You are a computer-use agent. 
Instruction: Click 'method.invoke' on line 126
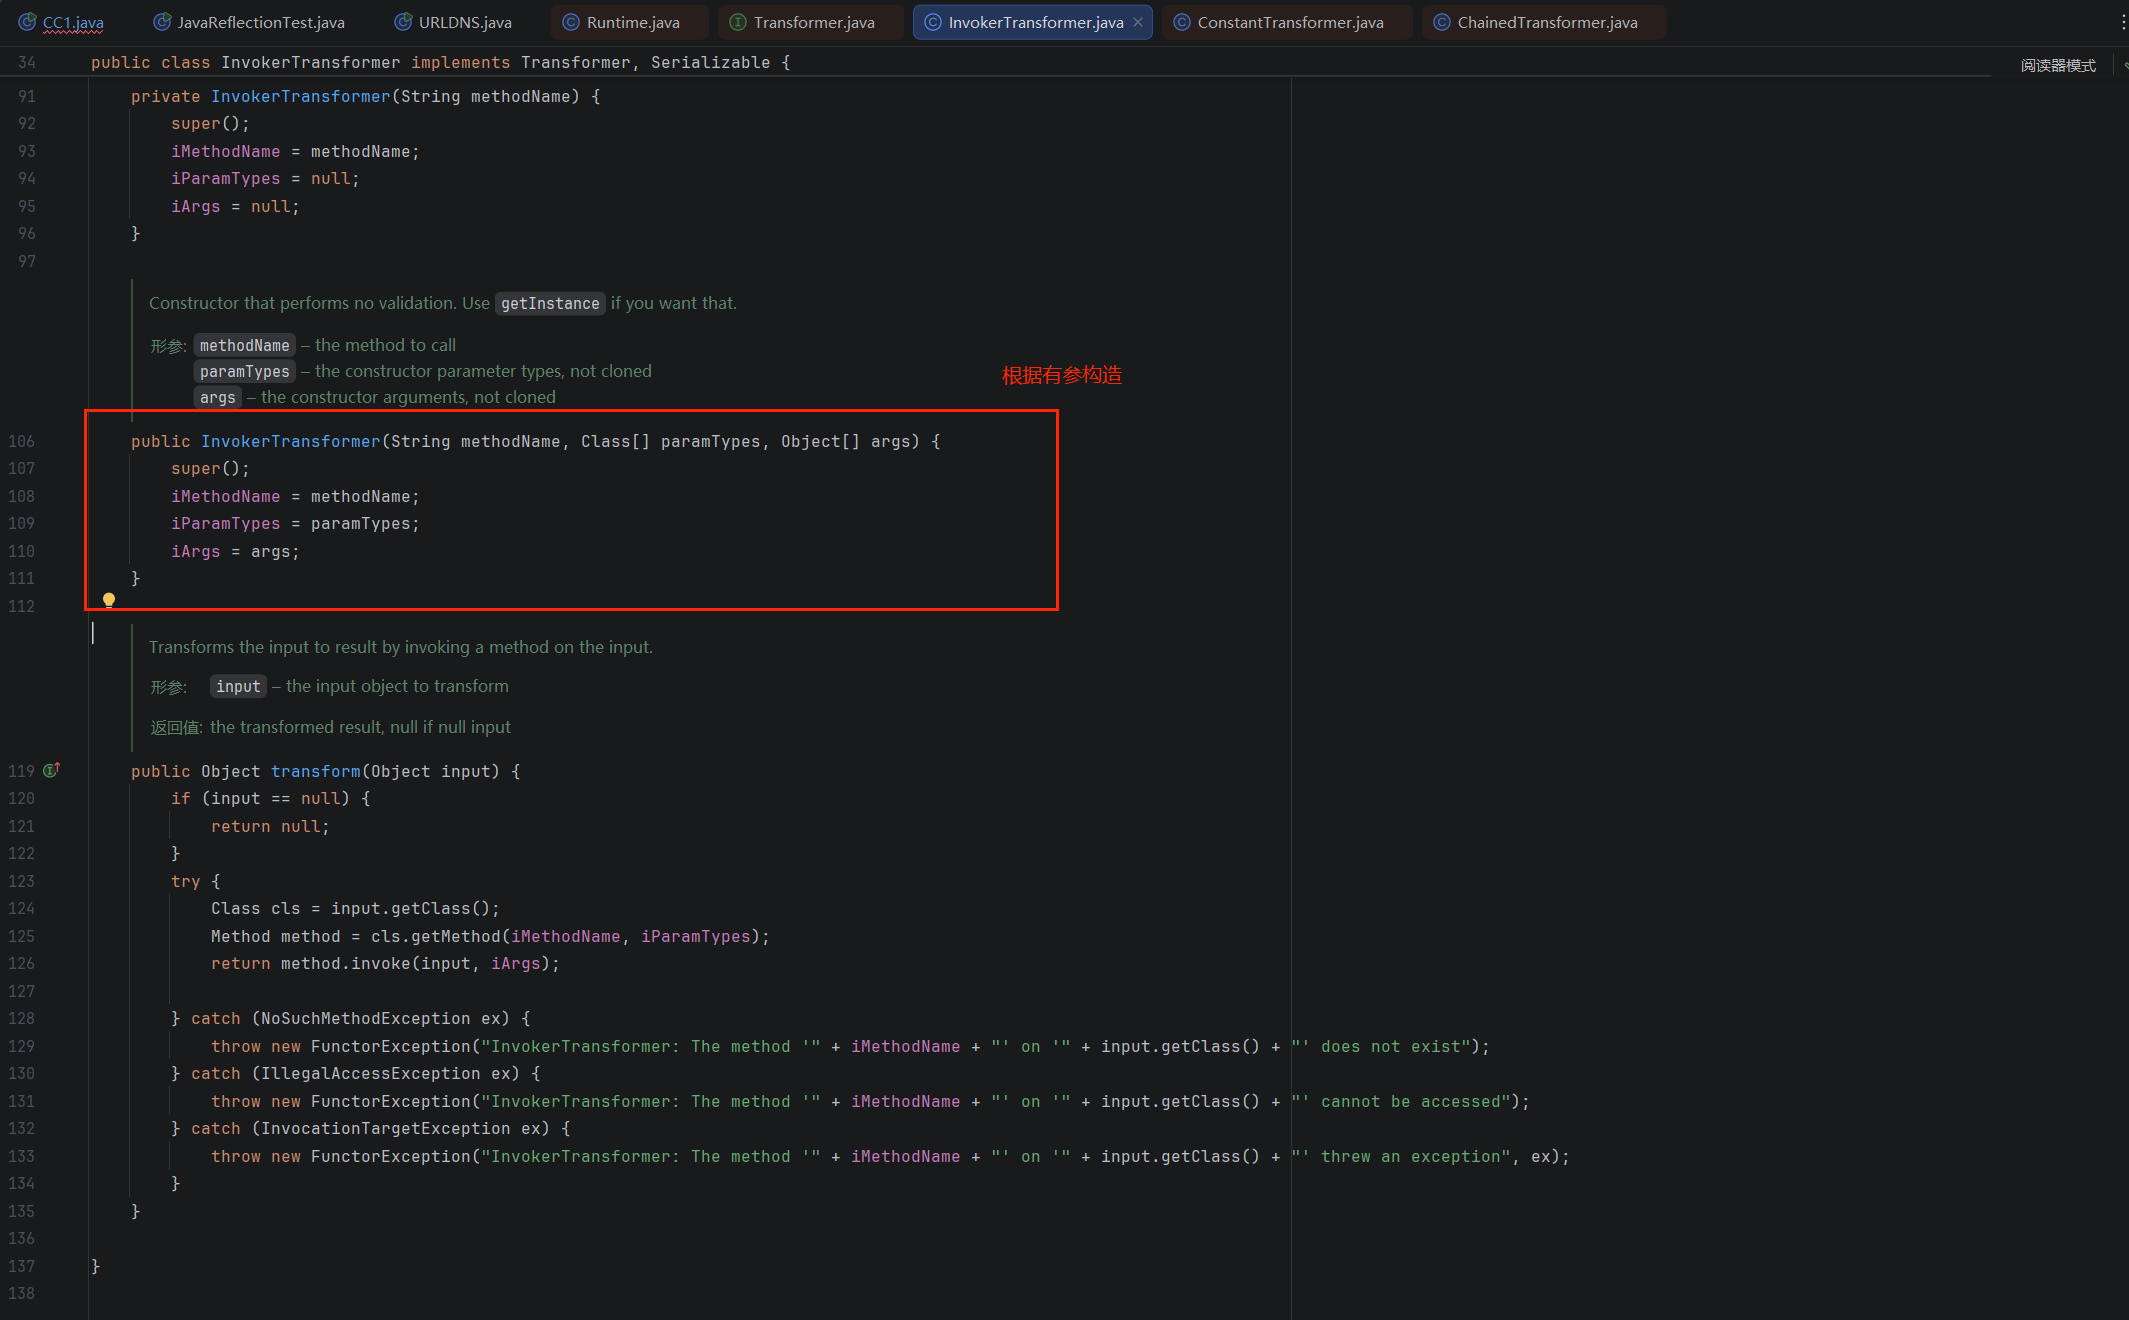[345, 963]
